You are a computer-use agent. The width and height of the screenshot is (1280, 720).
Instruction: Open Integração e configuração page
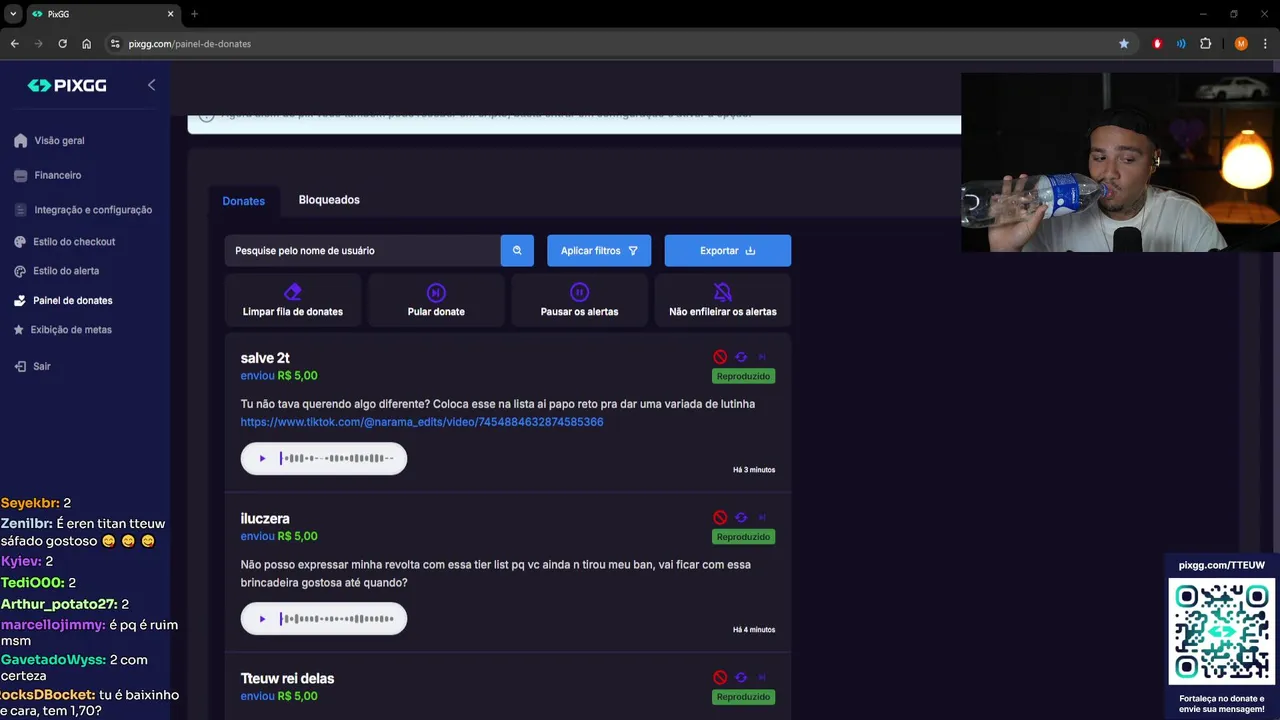point(93,210)
